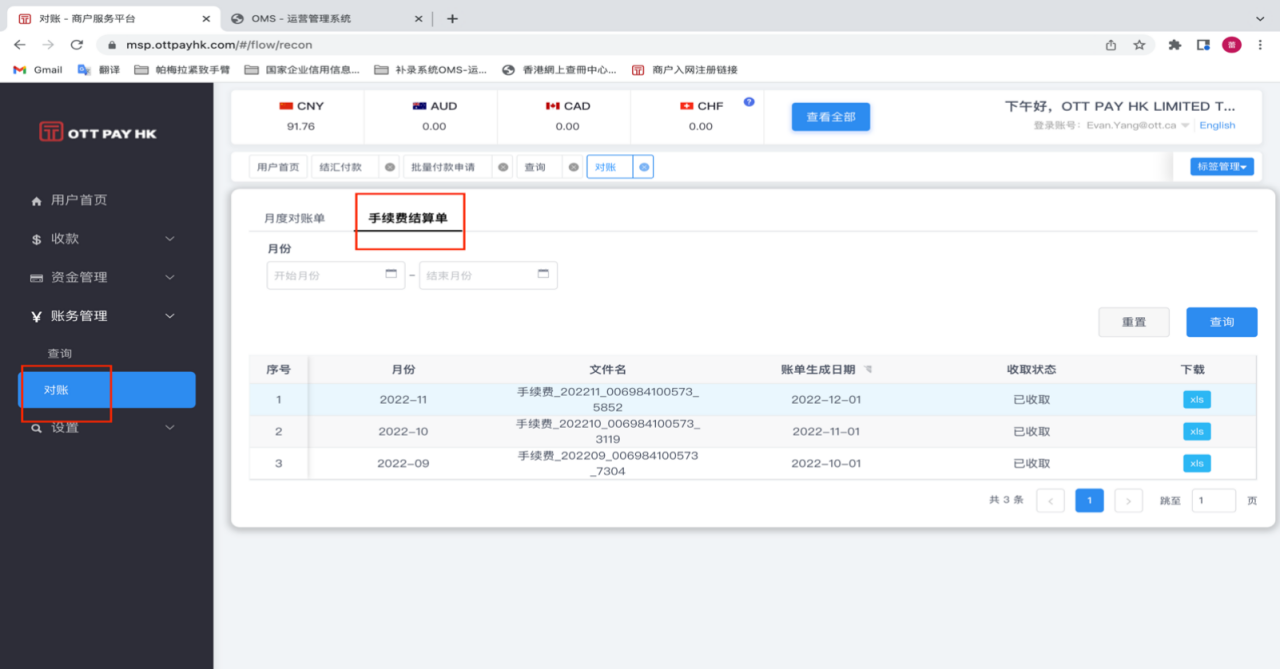Switch to 月度对账单 tab
The image size is (1280, 669).
point(294,218)
